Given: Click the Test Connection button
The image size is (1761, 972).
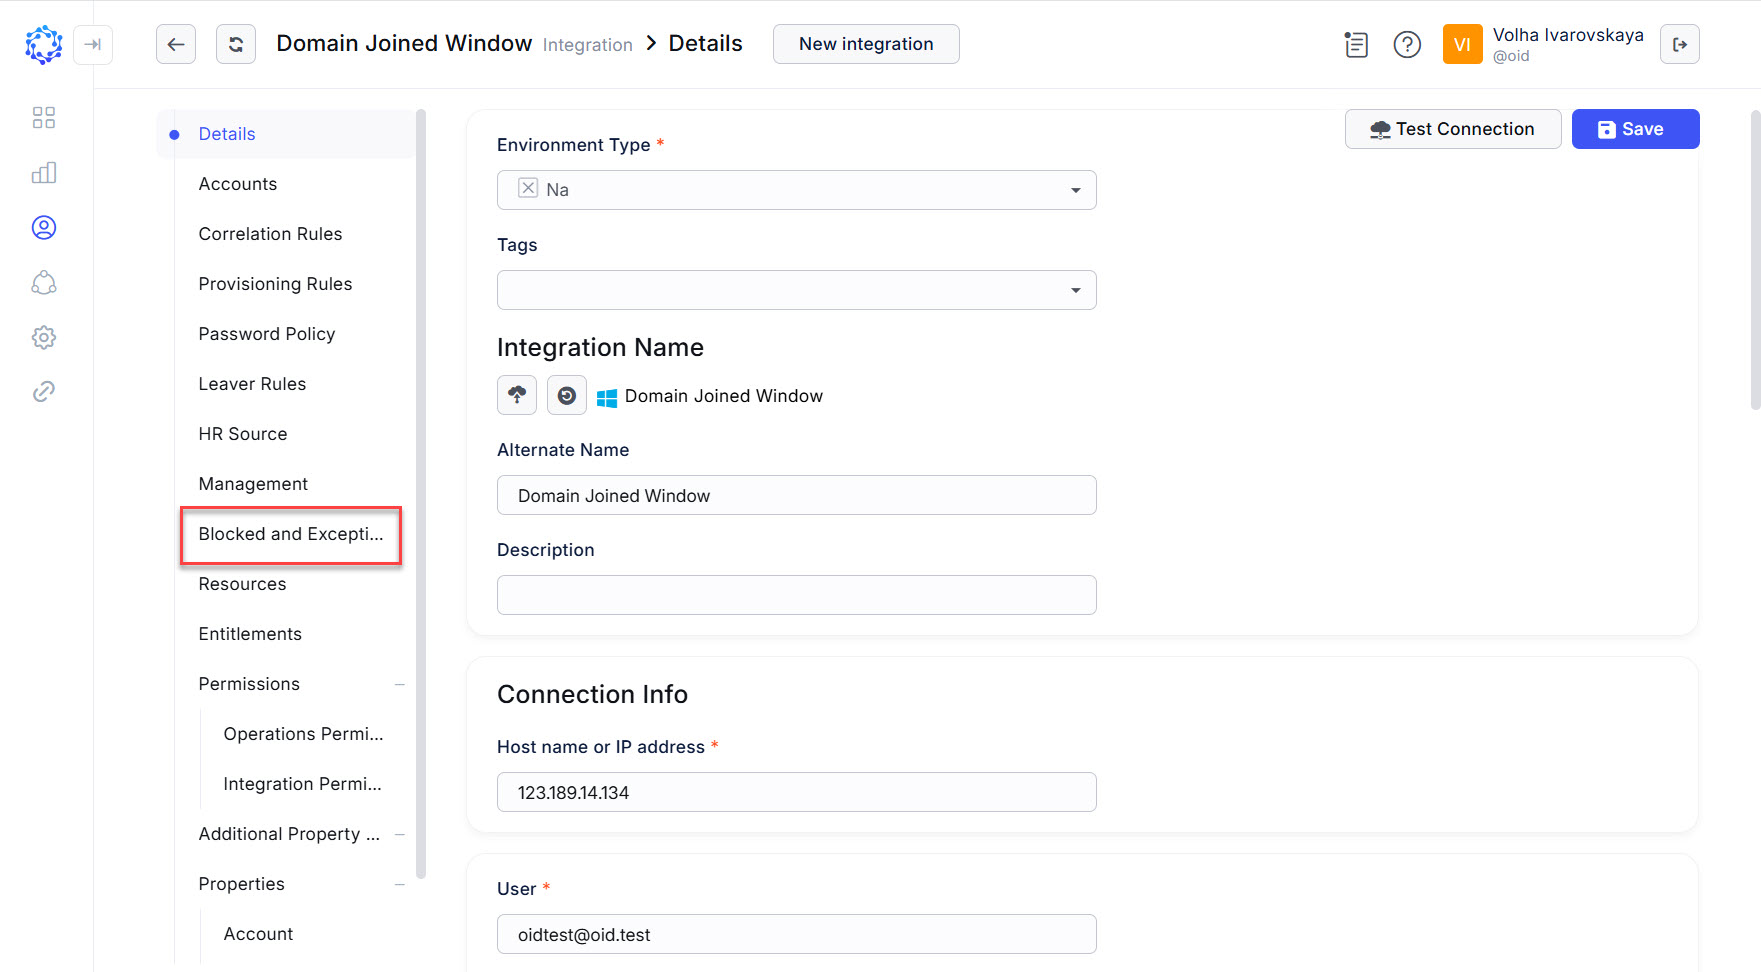Looking at the screenshot, I should [x=1452, y=128].
